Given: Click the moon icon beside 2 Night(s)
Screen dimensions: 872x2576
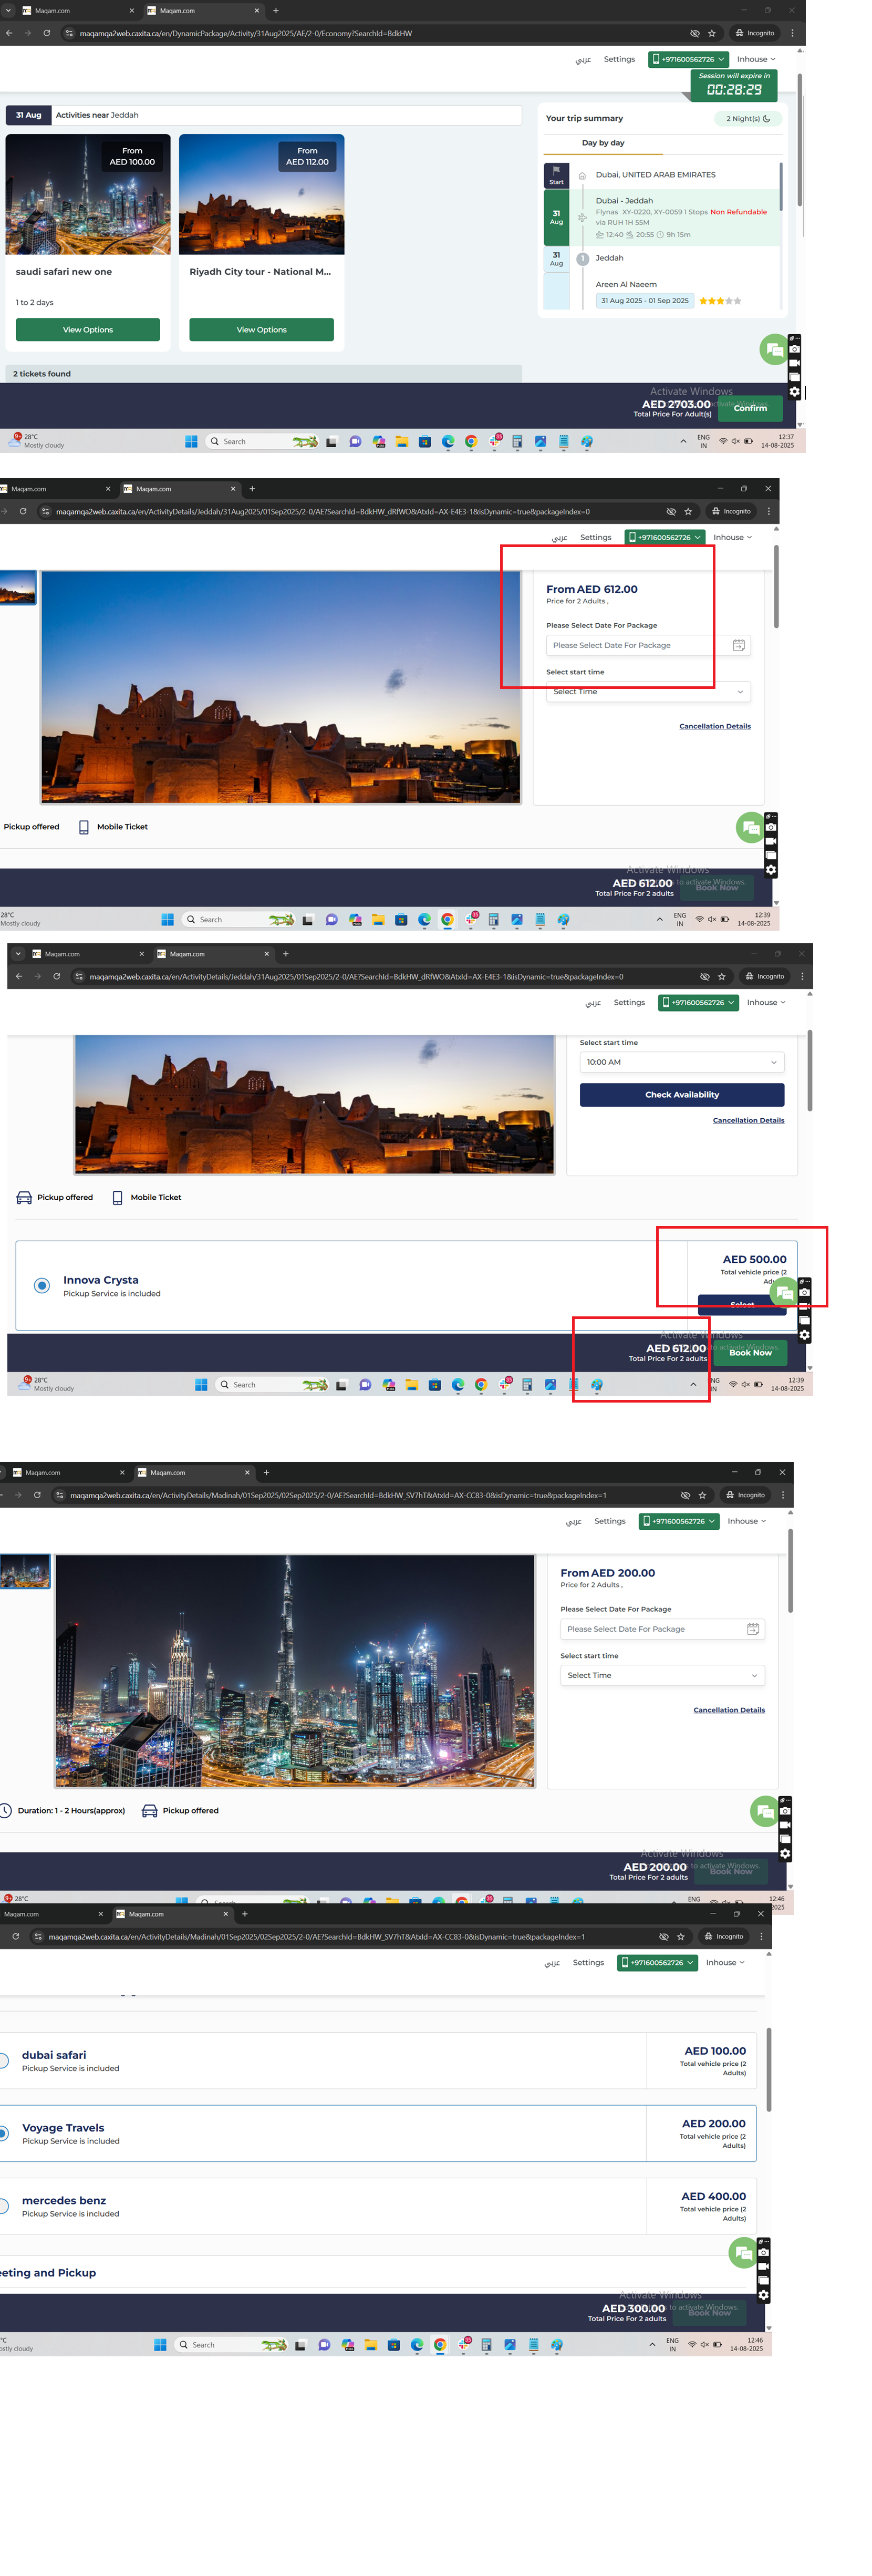Looking at the screenshot, I should tap(767, 119).
